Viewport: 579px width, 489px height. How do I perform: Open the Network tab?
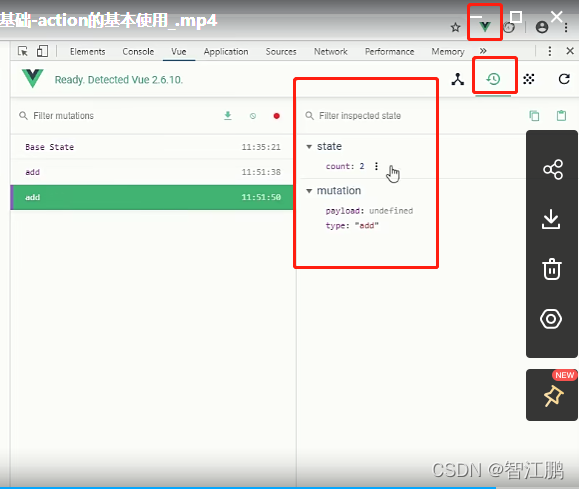click(x=331, y=52)
